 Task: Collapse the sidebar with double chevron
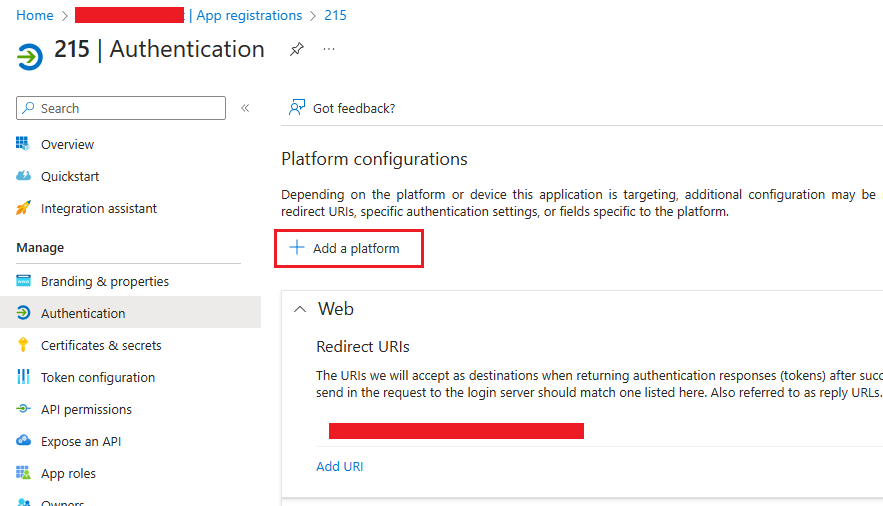click(245, 108)
